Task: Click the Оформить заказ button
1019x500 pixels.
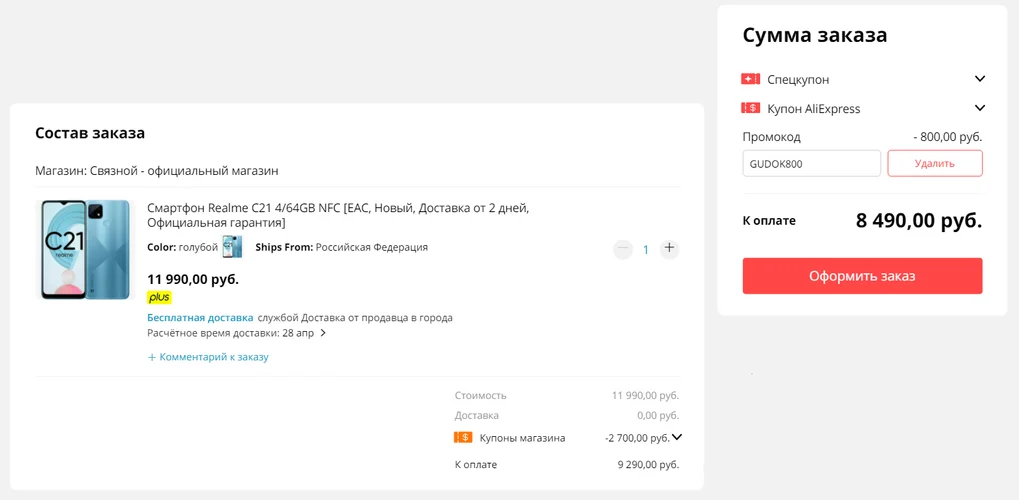Action: (862, 276)
